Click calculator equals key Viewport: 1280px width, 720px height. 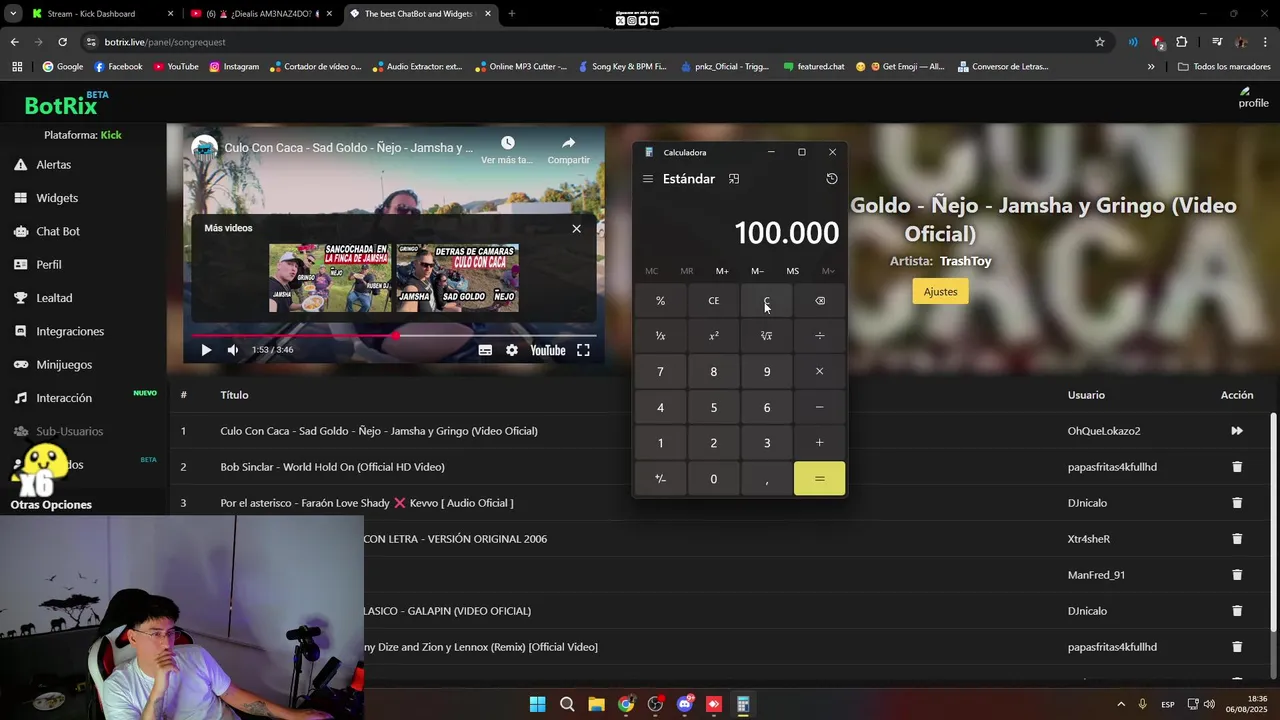pos(820,479)
